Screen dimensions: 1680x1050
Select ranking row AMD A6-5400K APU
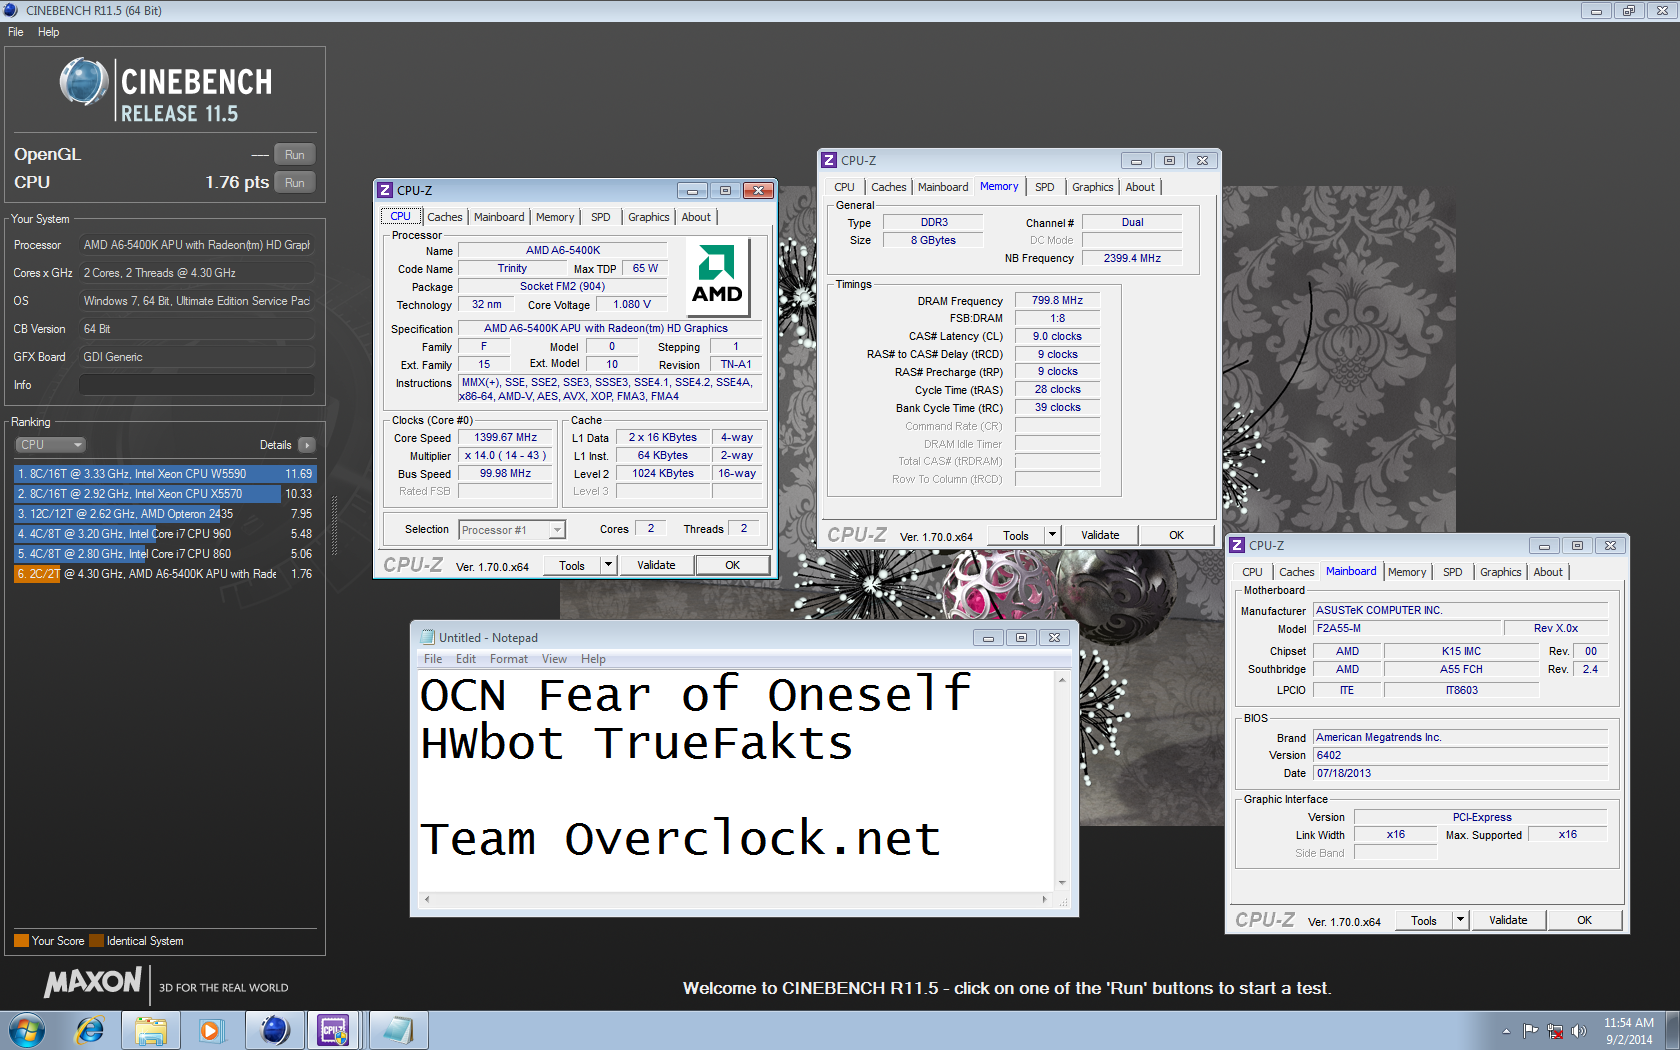164,574
